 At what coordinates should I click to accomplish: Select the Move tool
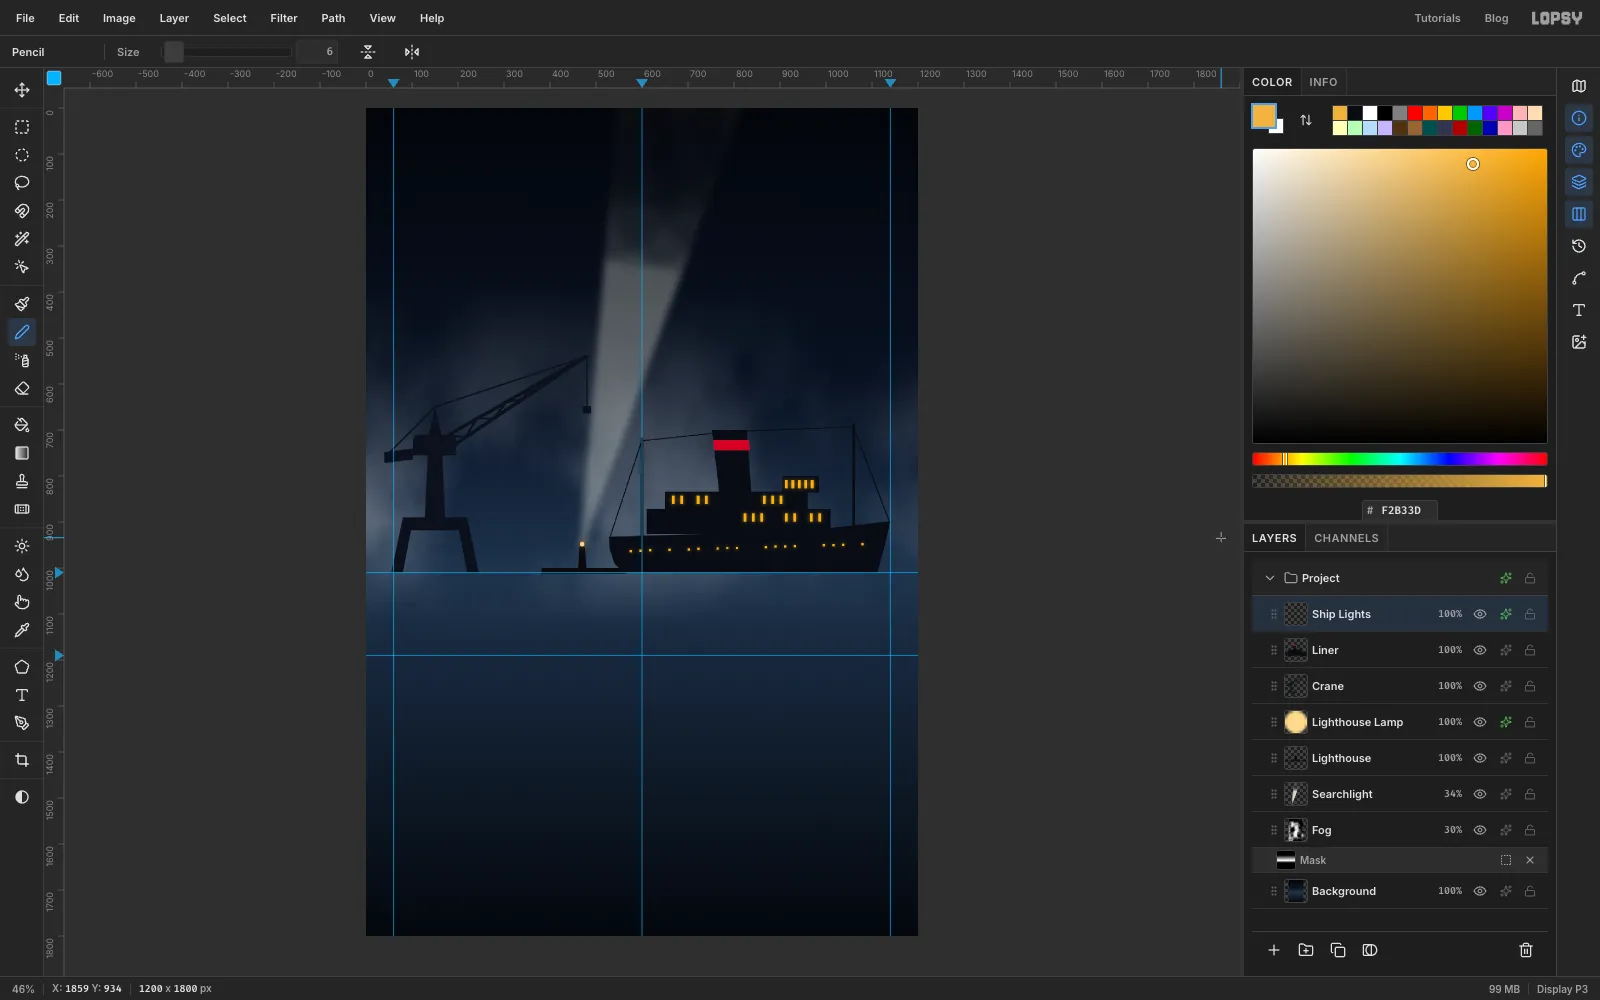pos(22,90)
